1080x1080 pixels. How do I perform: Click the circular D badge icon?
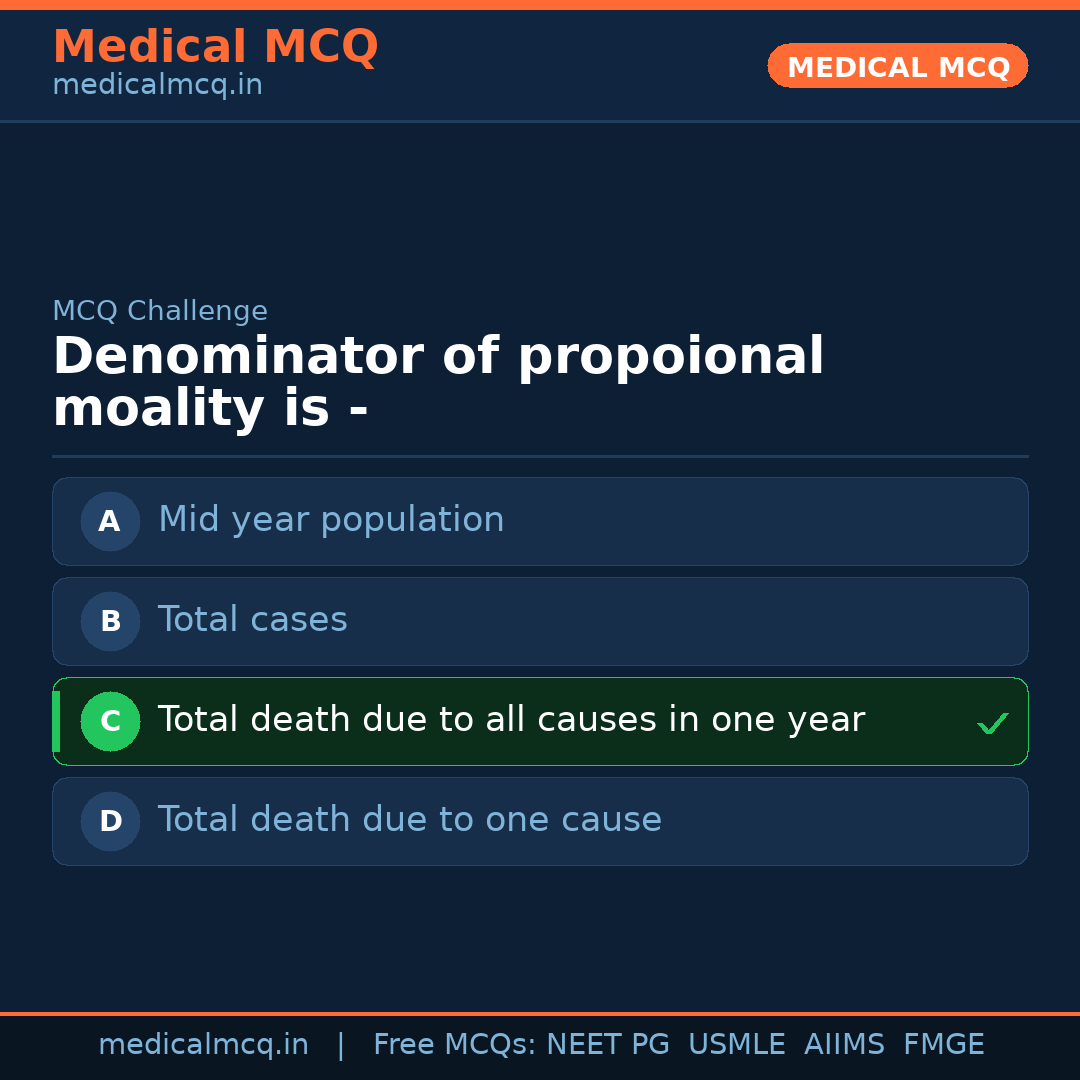click(110, 821)
